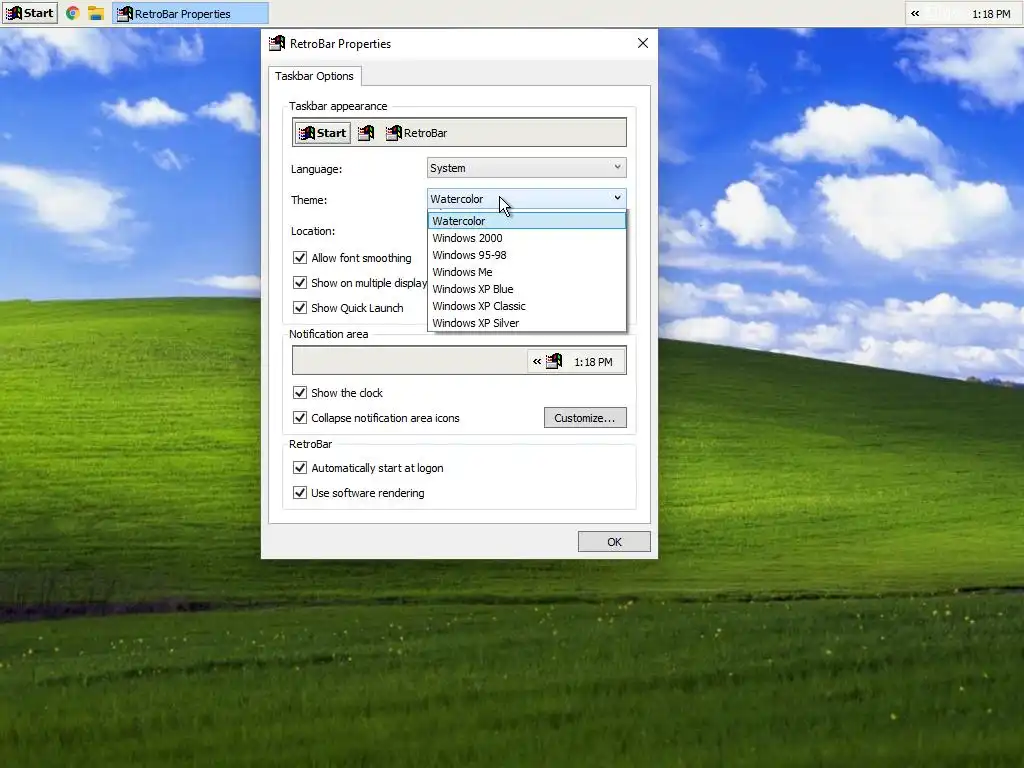The image size is (1024, 768).
Task: Choose Windows XP Blue from the theme list
Action: 526,289
